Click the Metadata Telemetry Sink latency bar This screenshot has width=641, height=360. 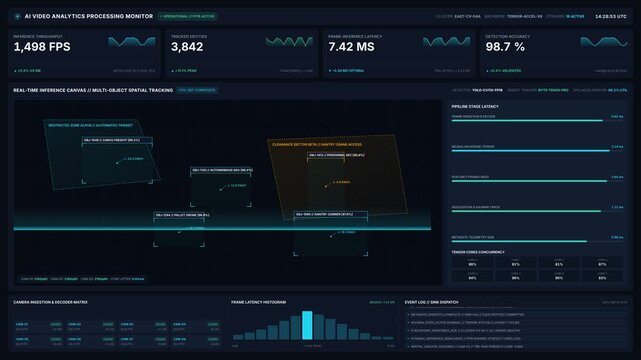click(537, 241)
